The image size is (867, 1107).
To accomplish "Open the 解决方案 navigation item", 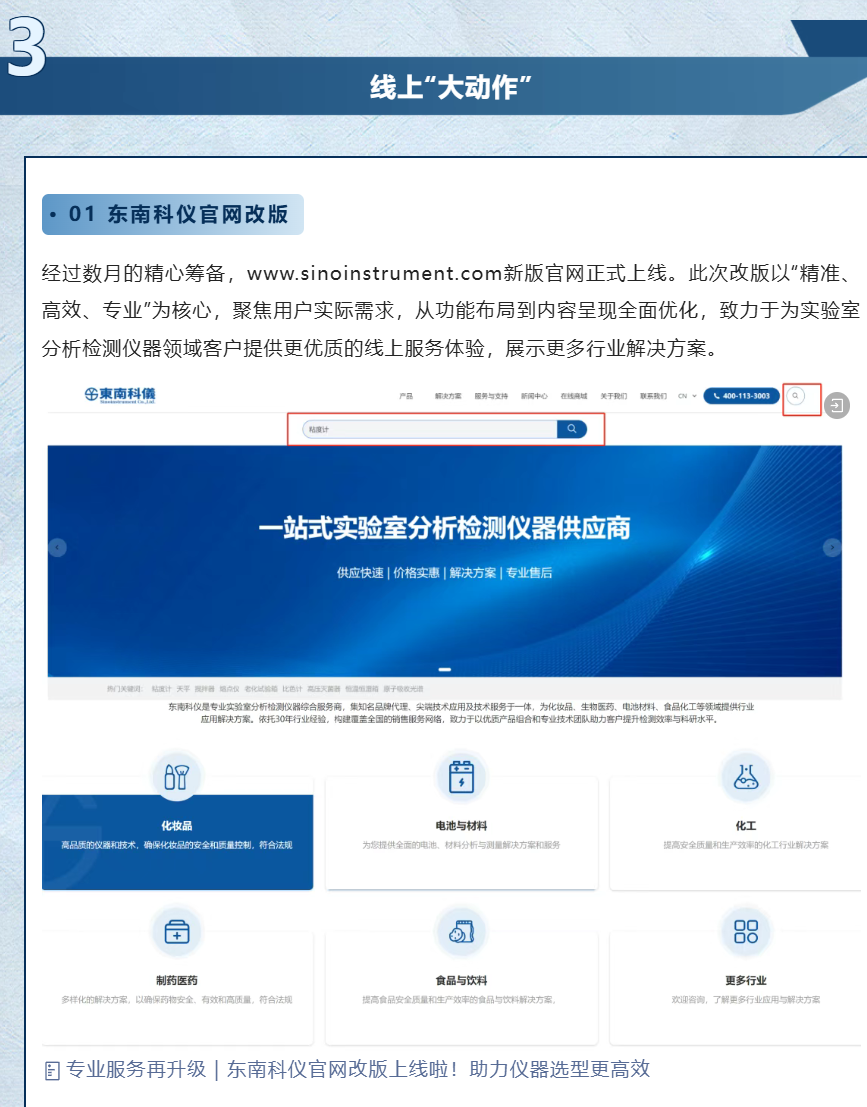I will coord(448,396).
